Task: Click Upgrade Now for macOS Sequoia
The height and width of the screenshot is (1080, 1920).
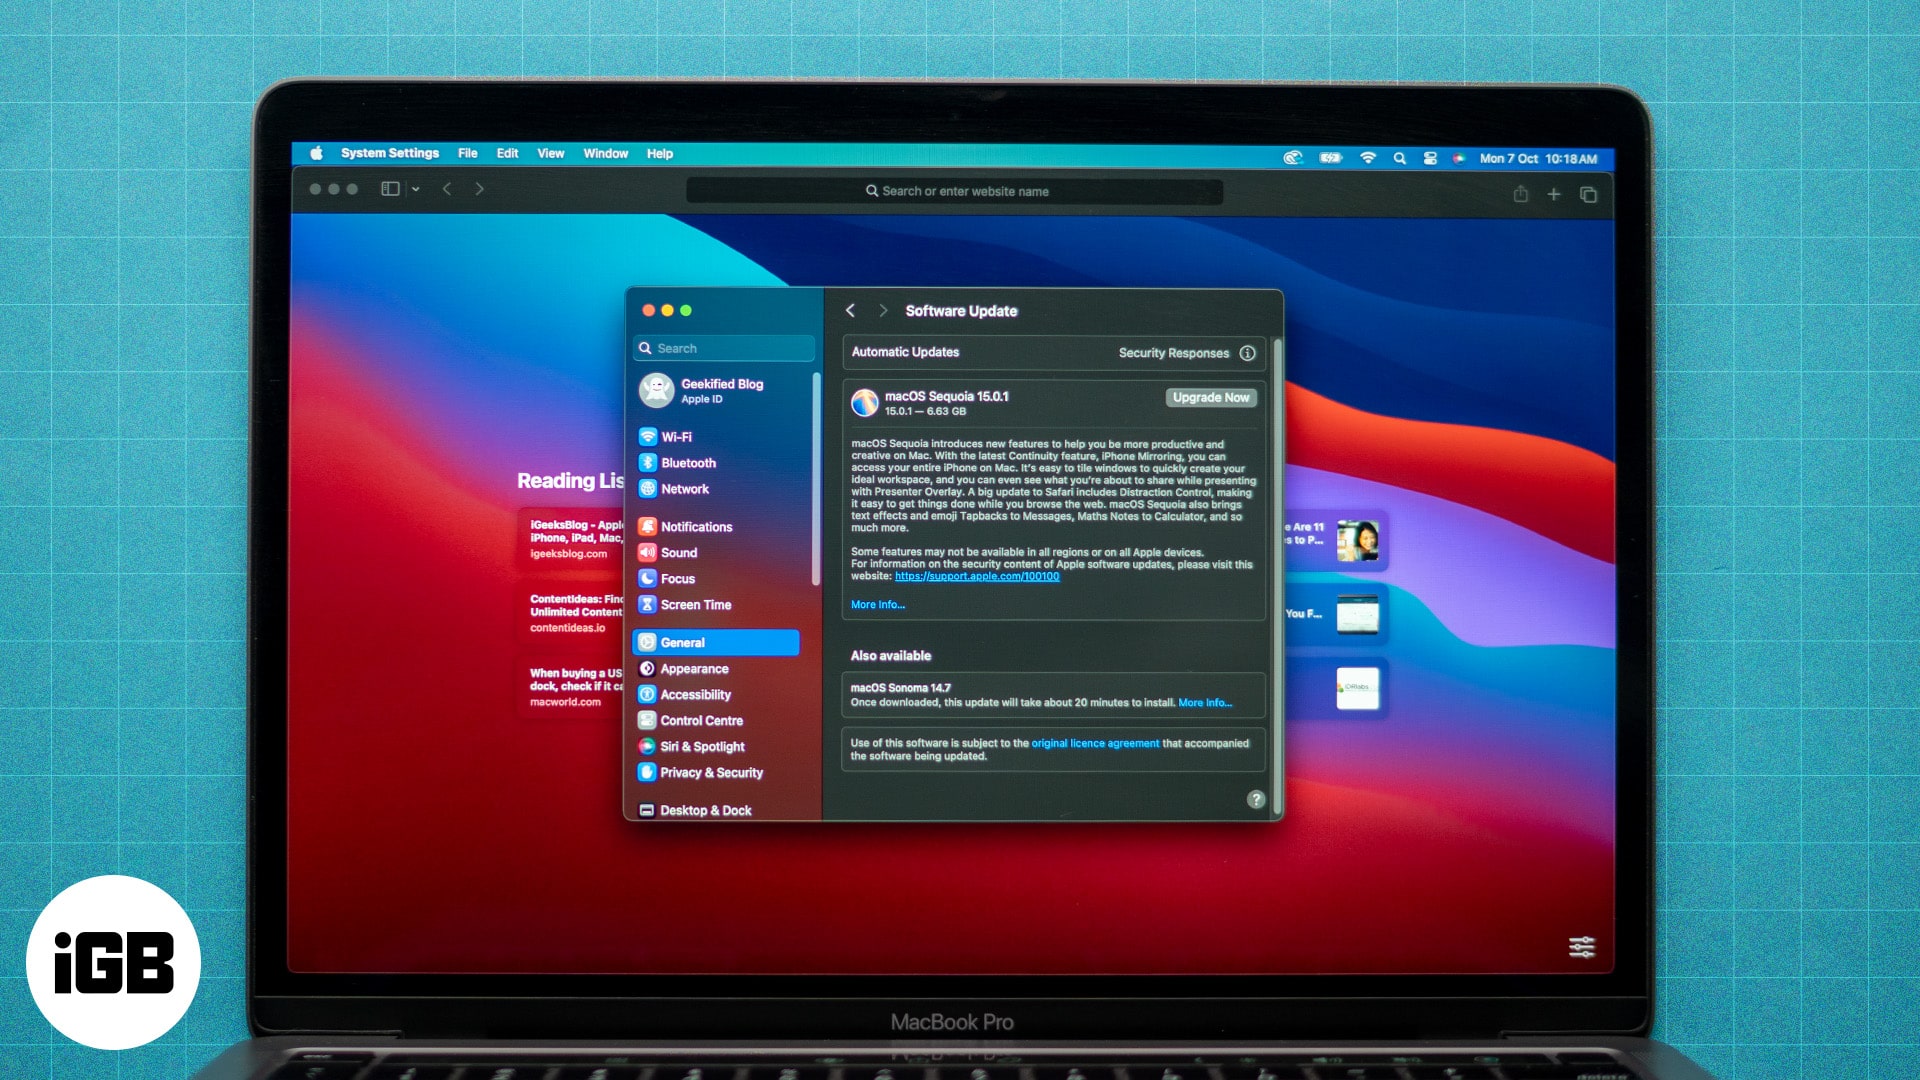Action: (x=1209, y=397)
